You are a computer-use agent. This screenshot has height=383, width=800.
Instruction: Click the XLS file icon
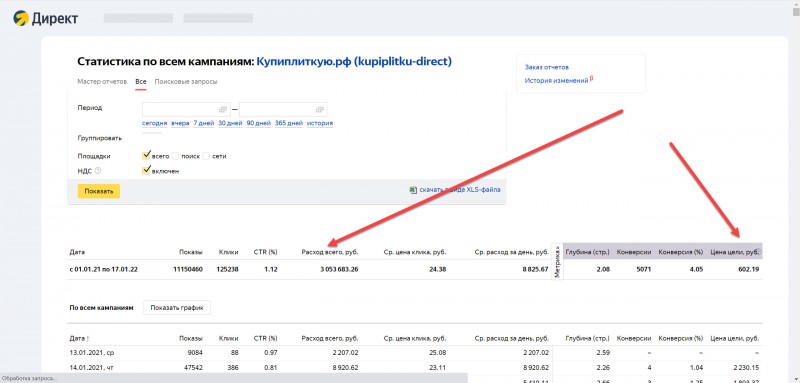pyautogui.click(x=413, y=189)
